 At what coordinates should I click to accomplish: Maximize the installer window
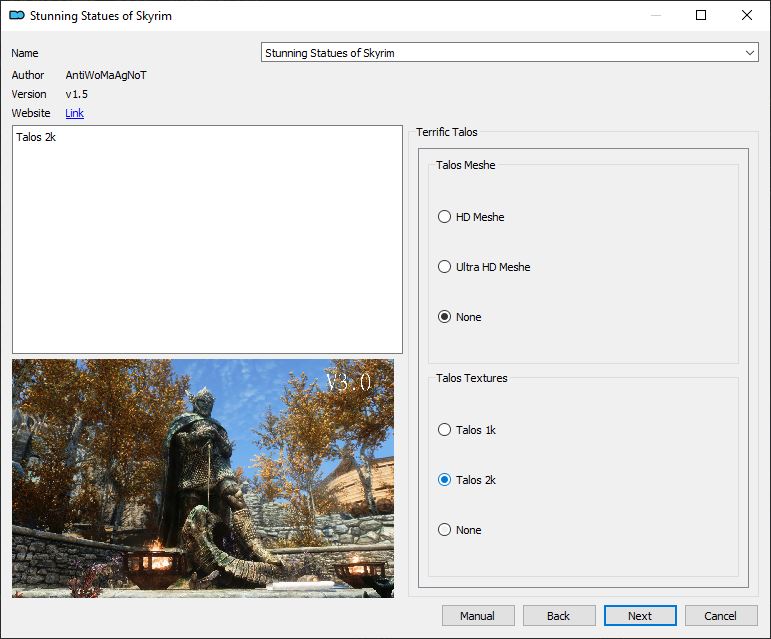click(x=701, y=15)
